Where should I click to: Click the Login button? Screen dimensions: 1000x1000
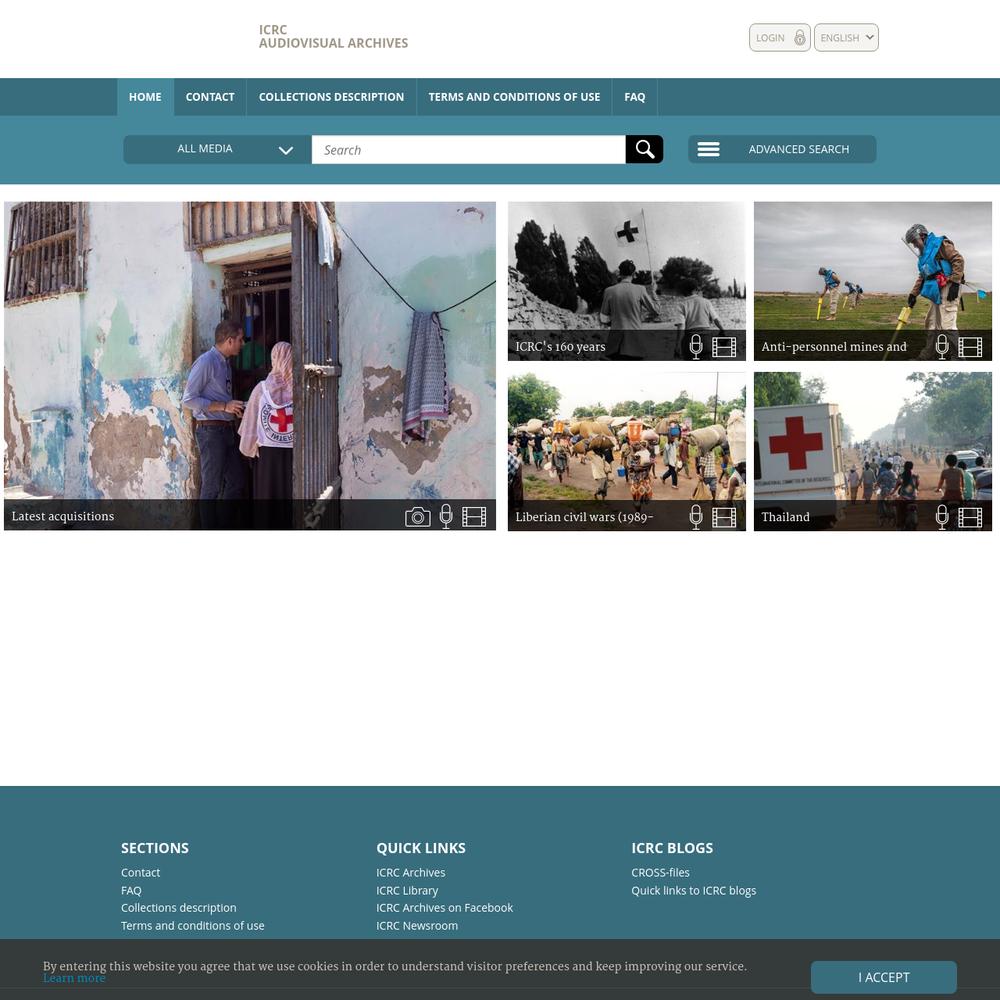(x=779, y=38)
